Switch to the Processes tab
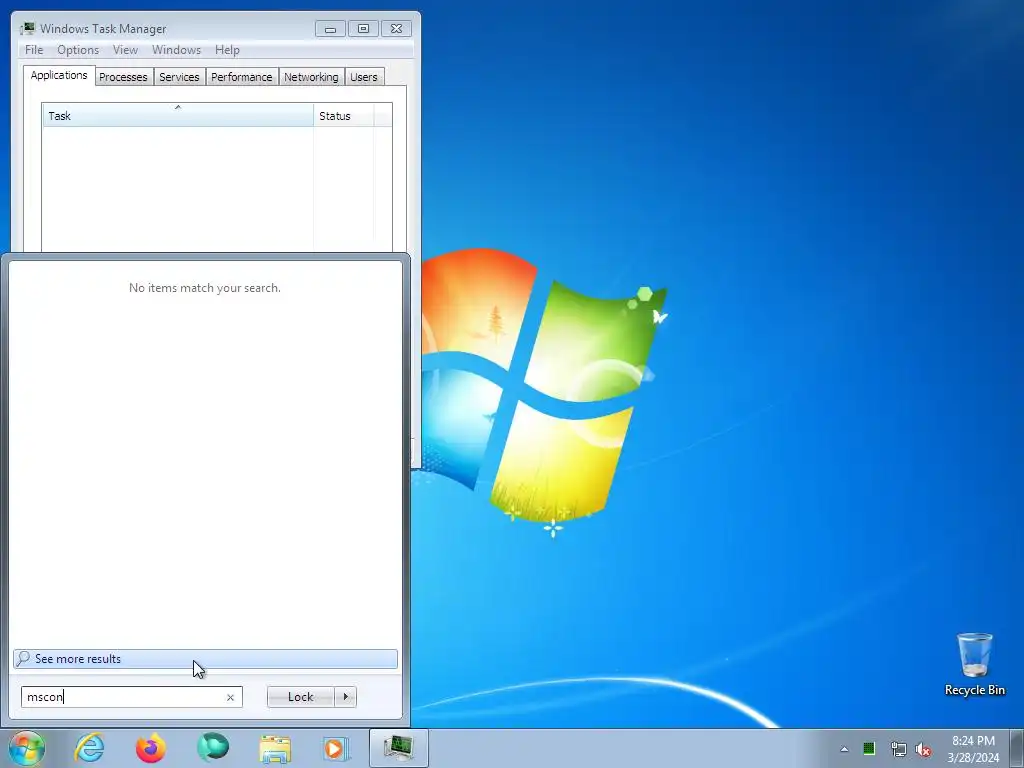This screenshot has height=768, width=1024. 123,77
